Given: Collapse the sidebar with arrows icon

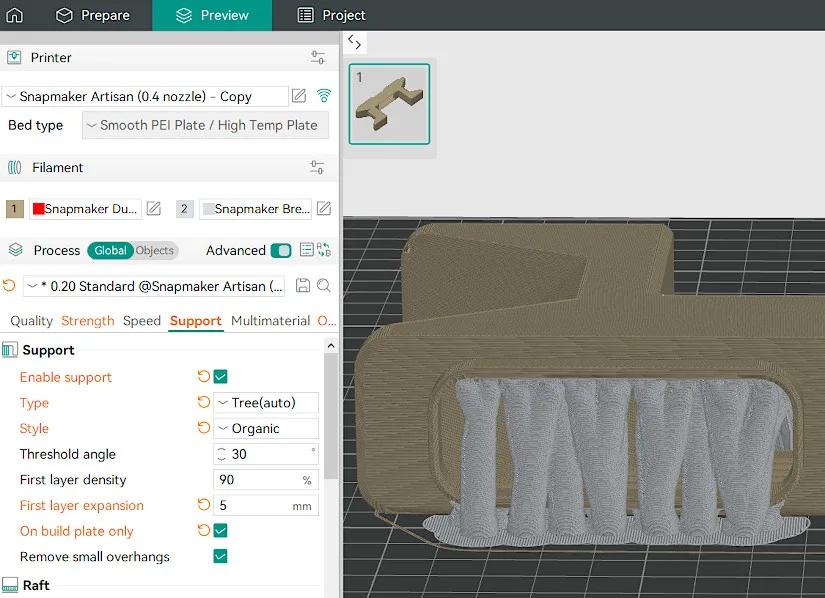Looking at the screenshot, I should pyautogui.click(x=355, y=42).
